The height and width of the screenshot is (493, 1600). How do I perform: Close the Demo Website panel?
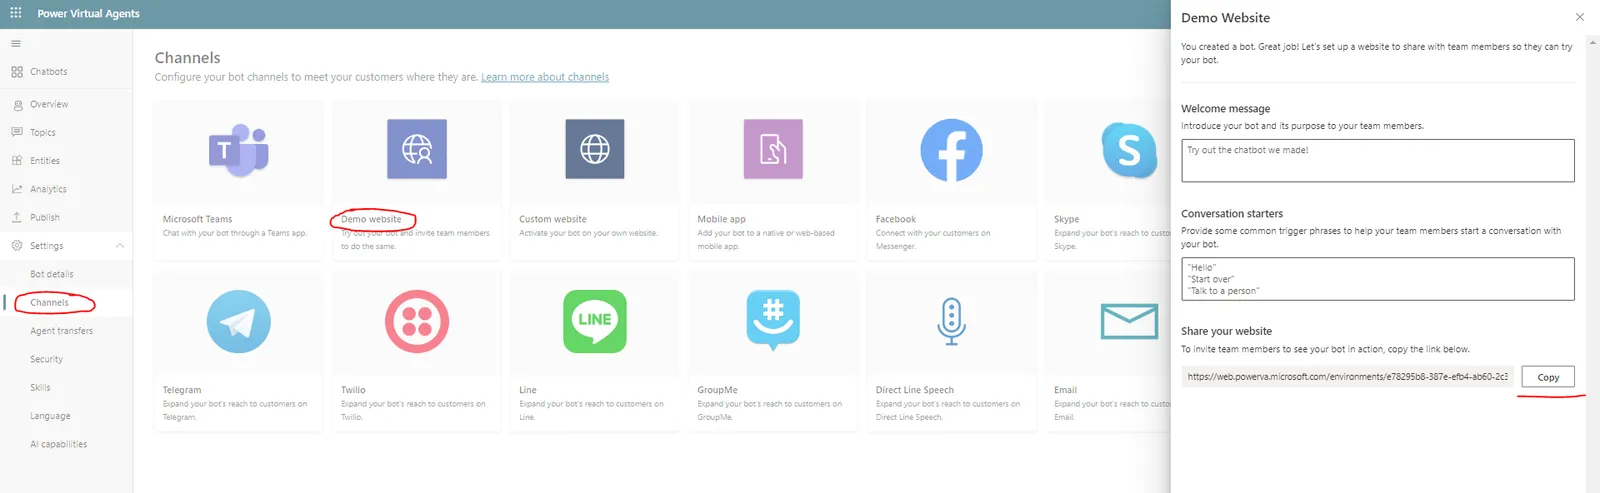1580,17
